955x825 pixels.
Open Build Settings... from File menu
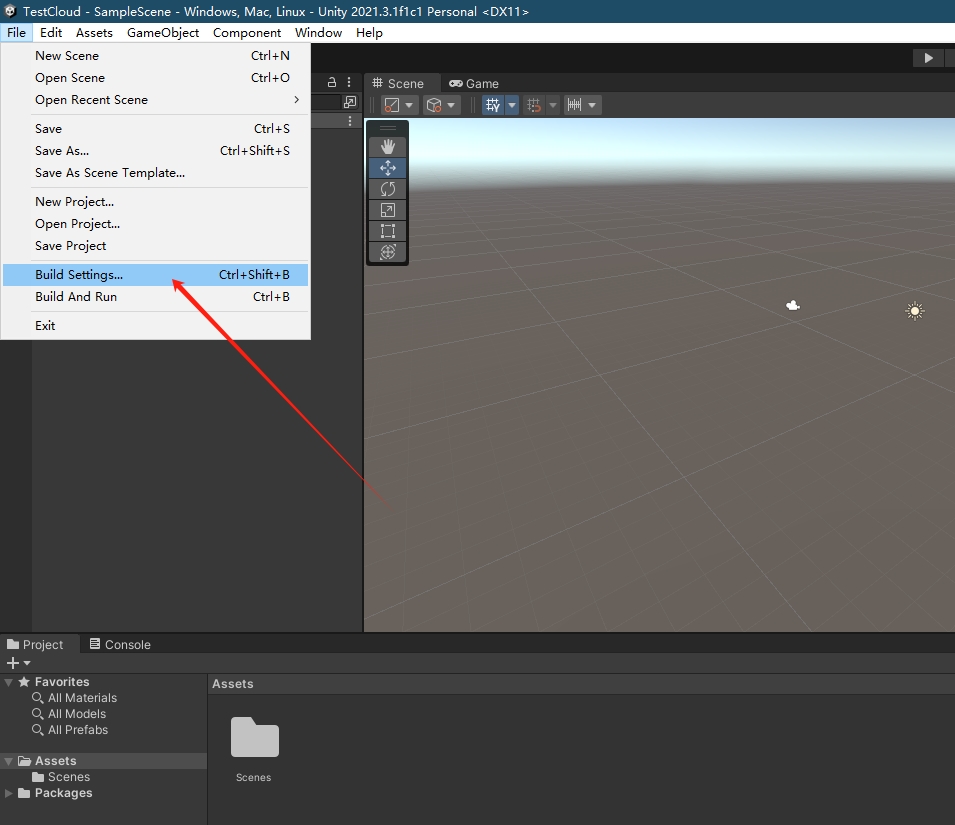point(155,275)
